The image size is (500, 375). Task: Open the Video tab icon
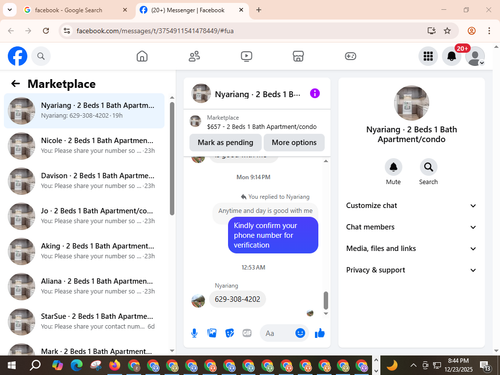[x=246, y=56]
